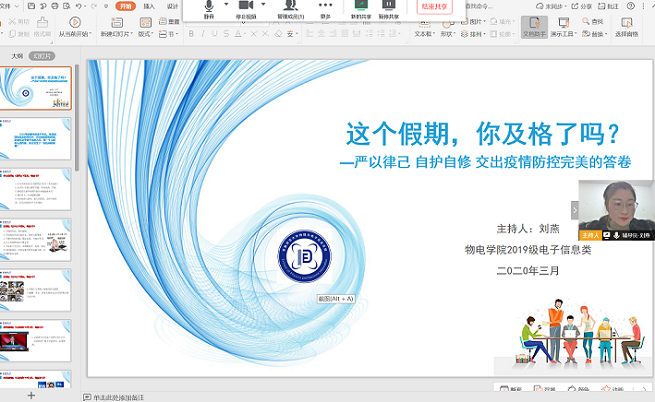Click the save icon in quick access bar
655x402 pixels.
[x=31, y=6]
